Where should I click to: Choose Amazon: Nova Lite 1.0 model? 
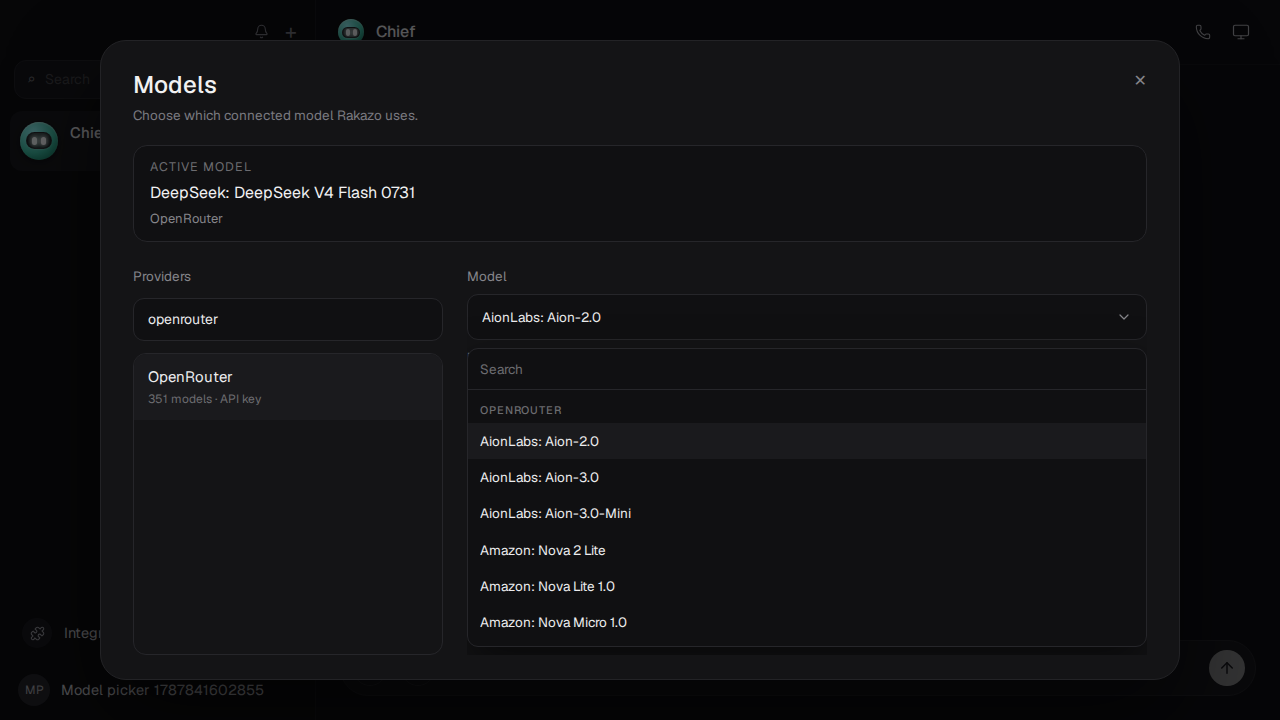(807, 586)
